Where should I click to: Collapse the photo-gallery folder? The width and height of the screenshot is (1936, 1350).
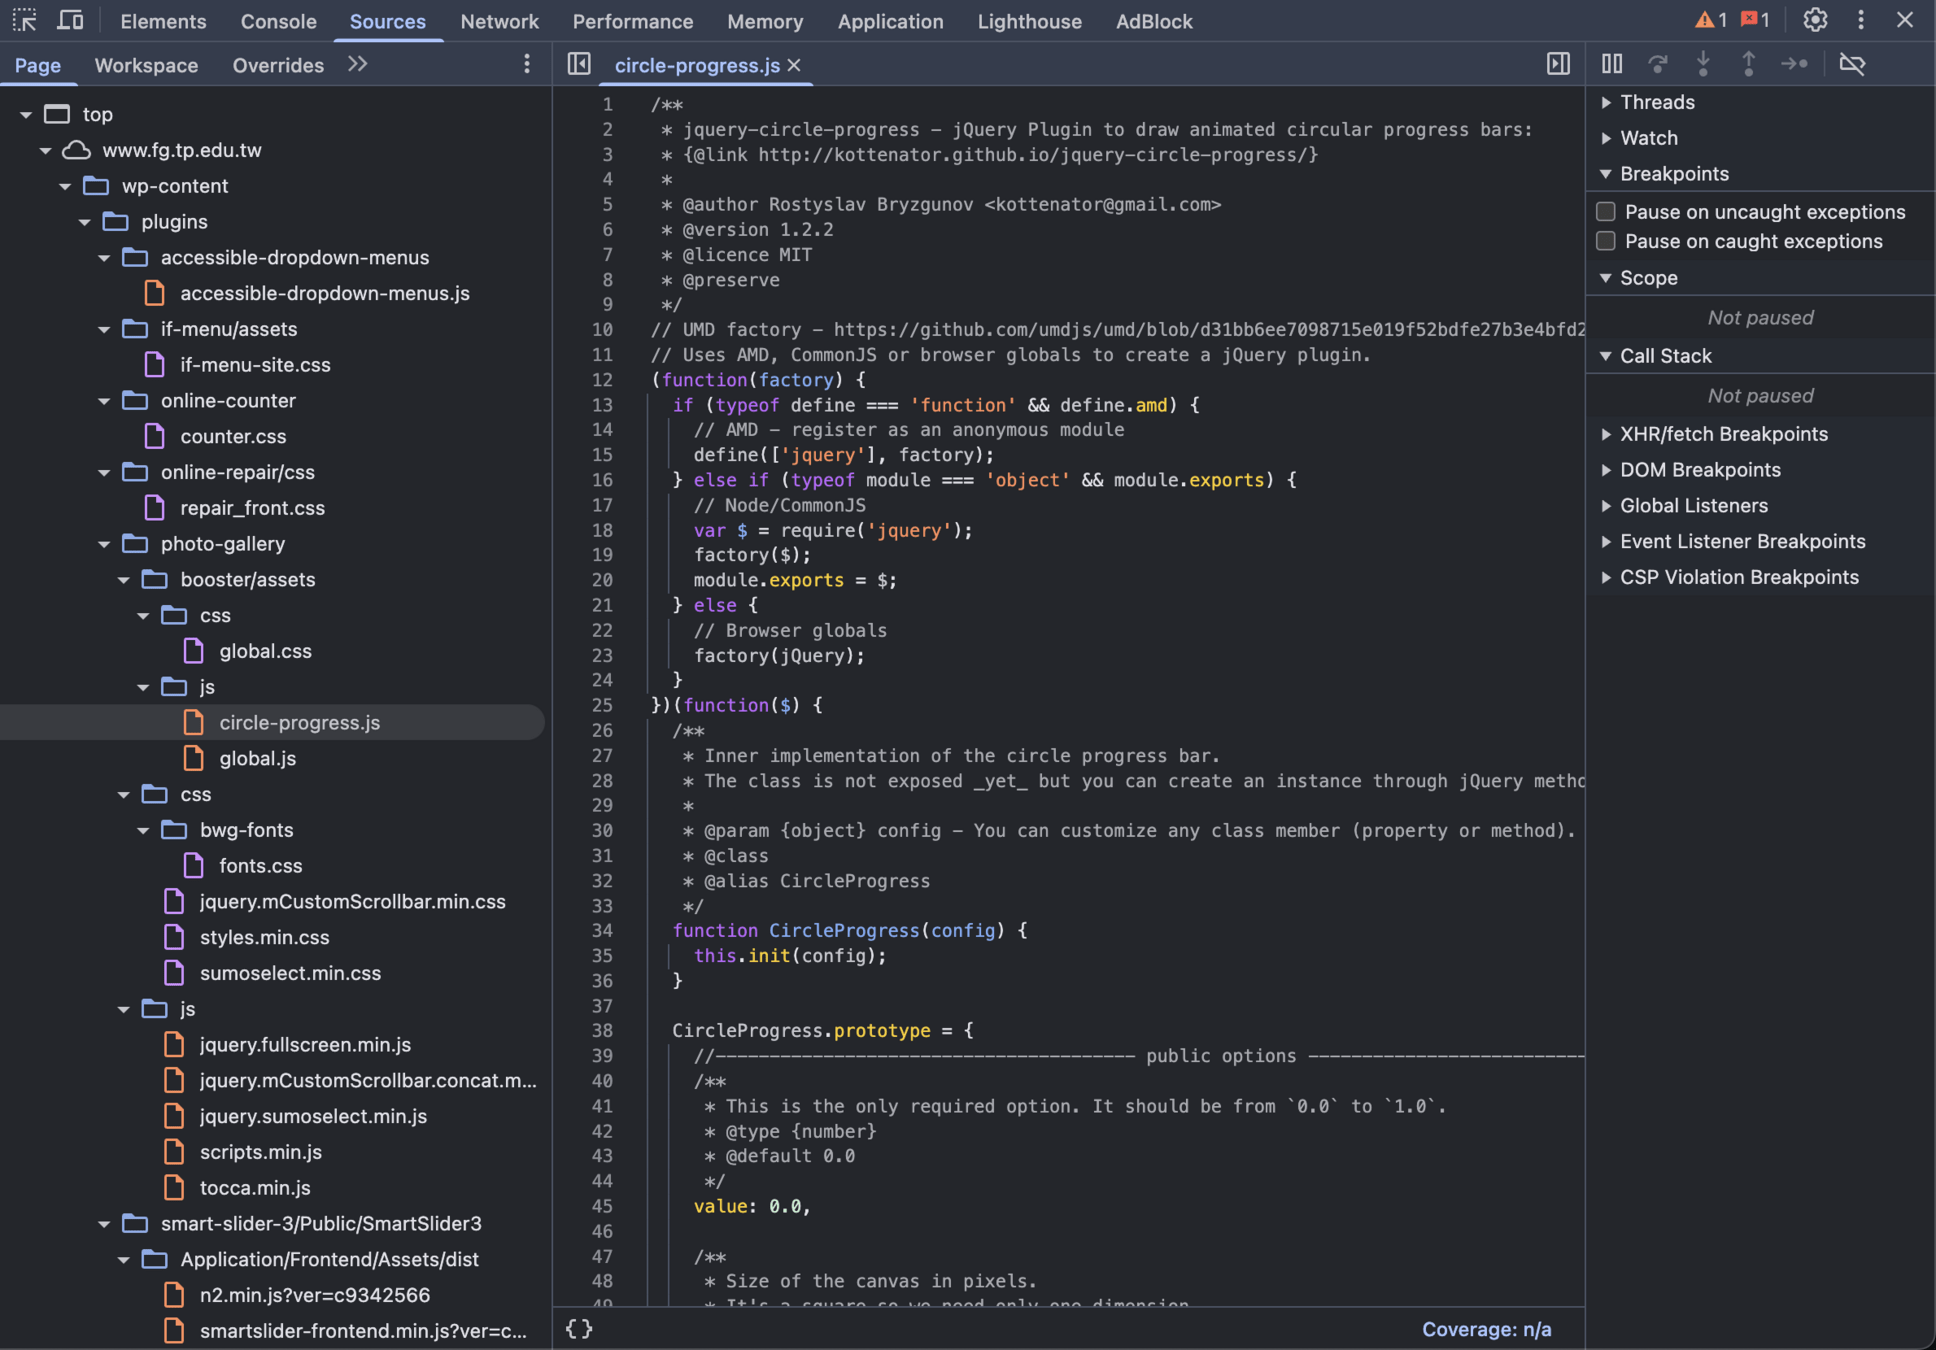click(x=104, y=544)
